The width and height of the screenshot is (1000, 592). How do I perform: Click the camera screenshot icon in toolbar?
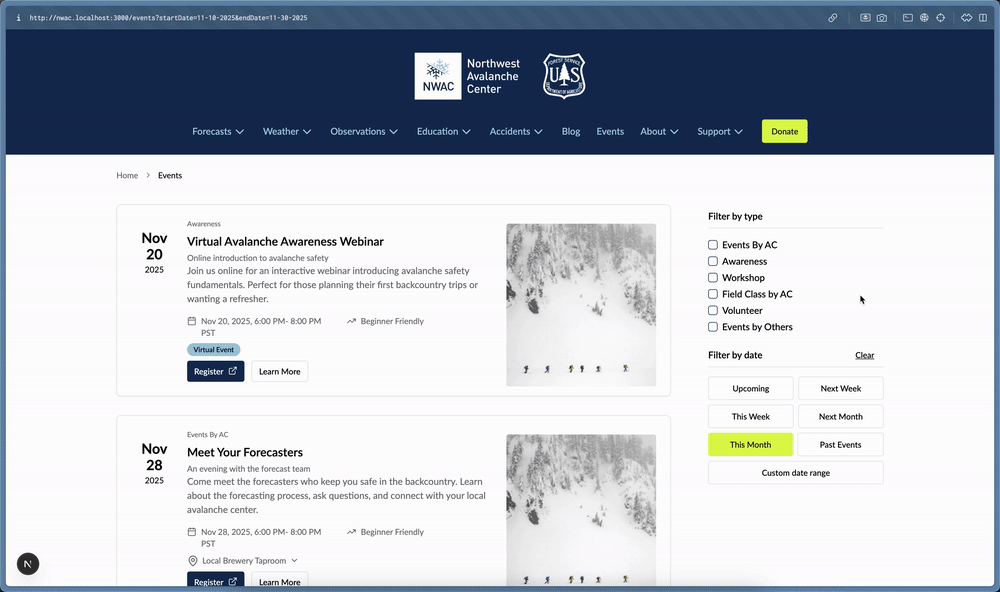[x=882, y=18]
